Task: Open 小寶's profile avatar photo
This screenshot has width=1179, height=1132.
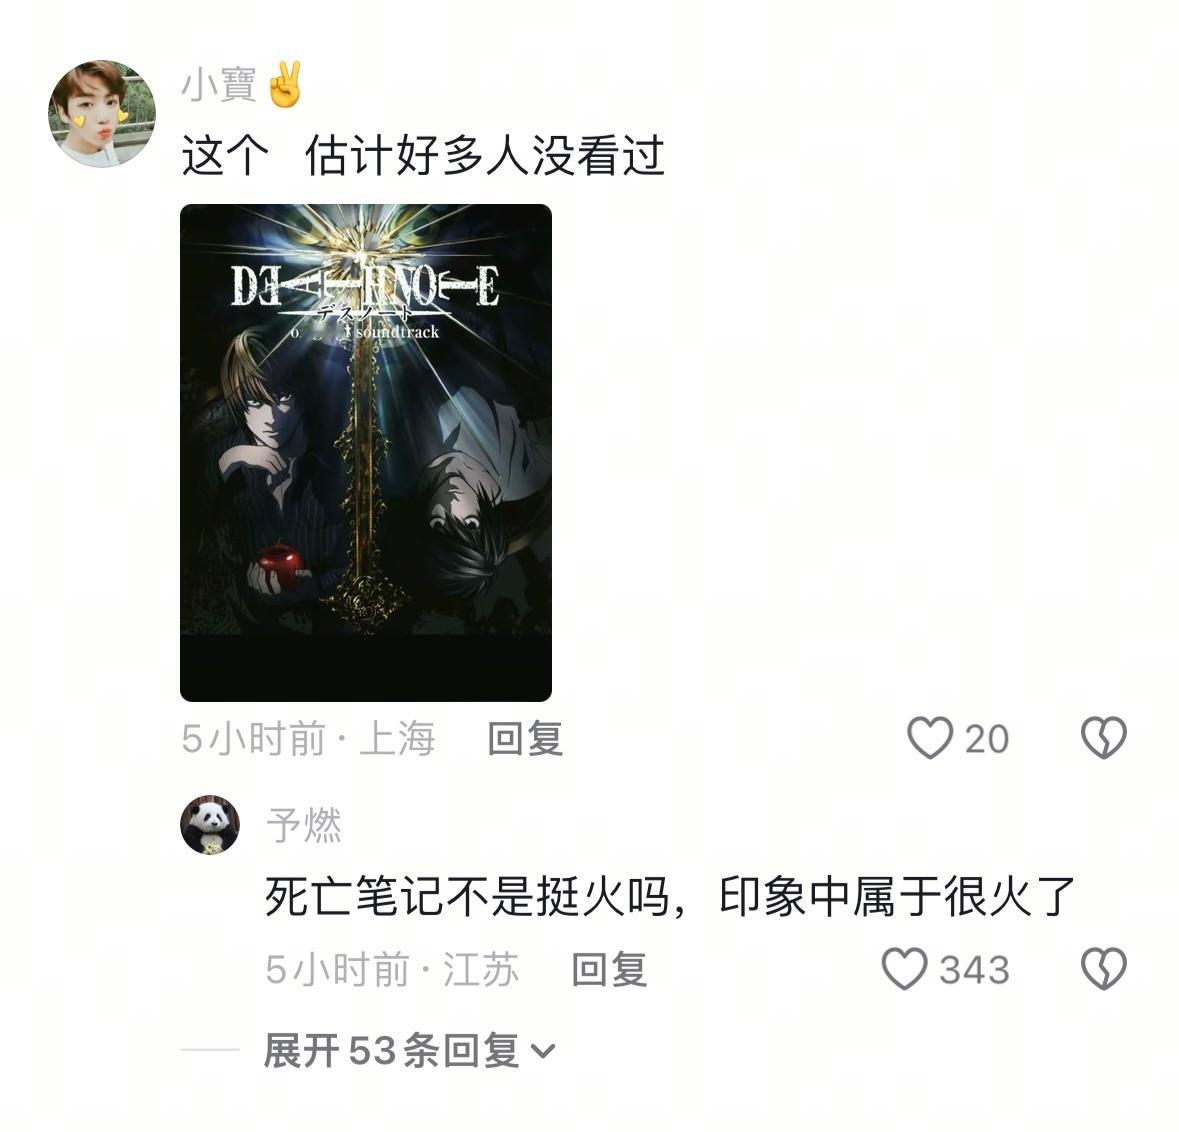Action: point(102,113)
